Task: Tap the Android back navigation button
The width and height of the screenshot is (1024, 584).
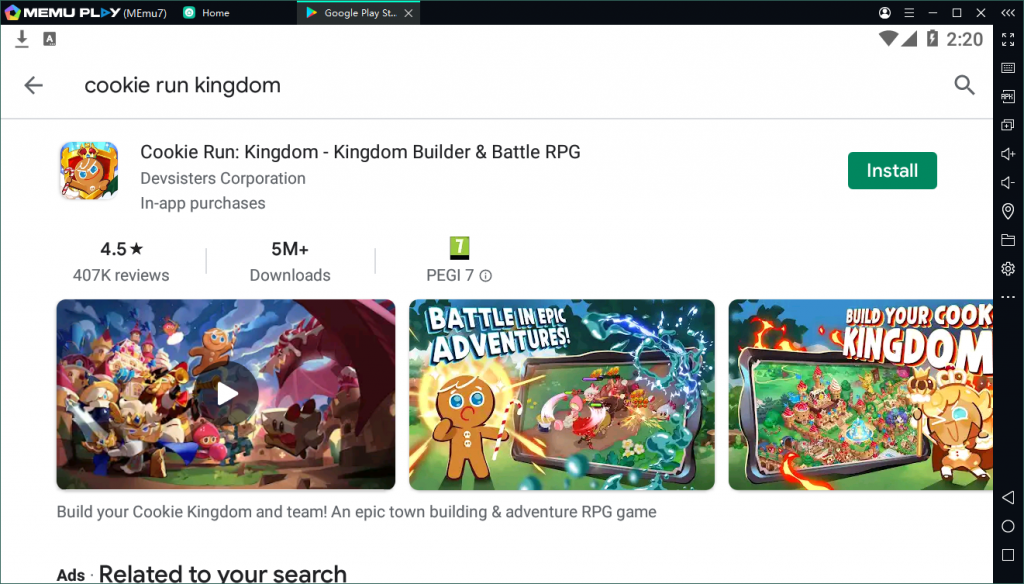Action: [1008, 497]
